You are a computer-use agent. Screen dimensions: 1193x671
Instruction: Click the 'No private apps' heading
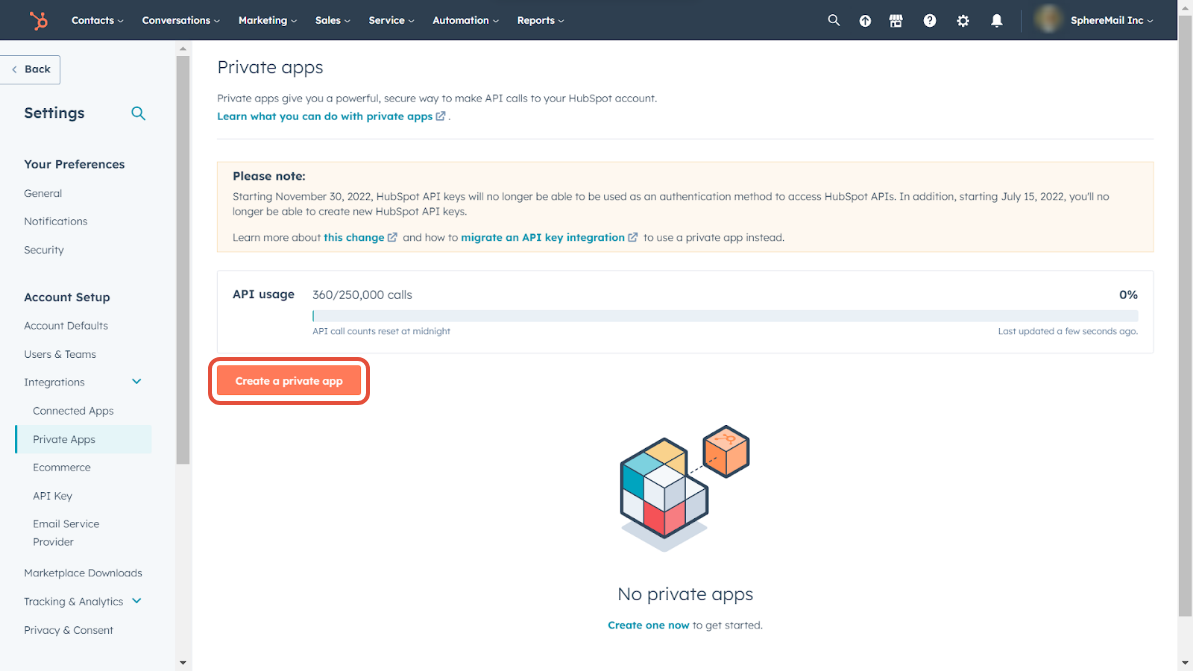(685, 594)
